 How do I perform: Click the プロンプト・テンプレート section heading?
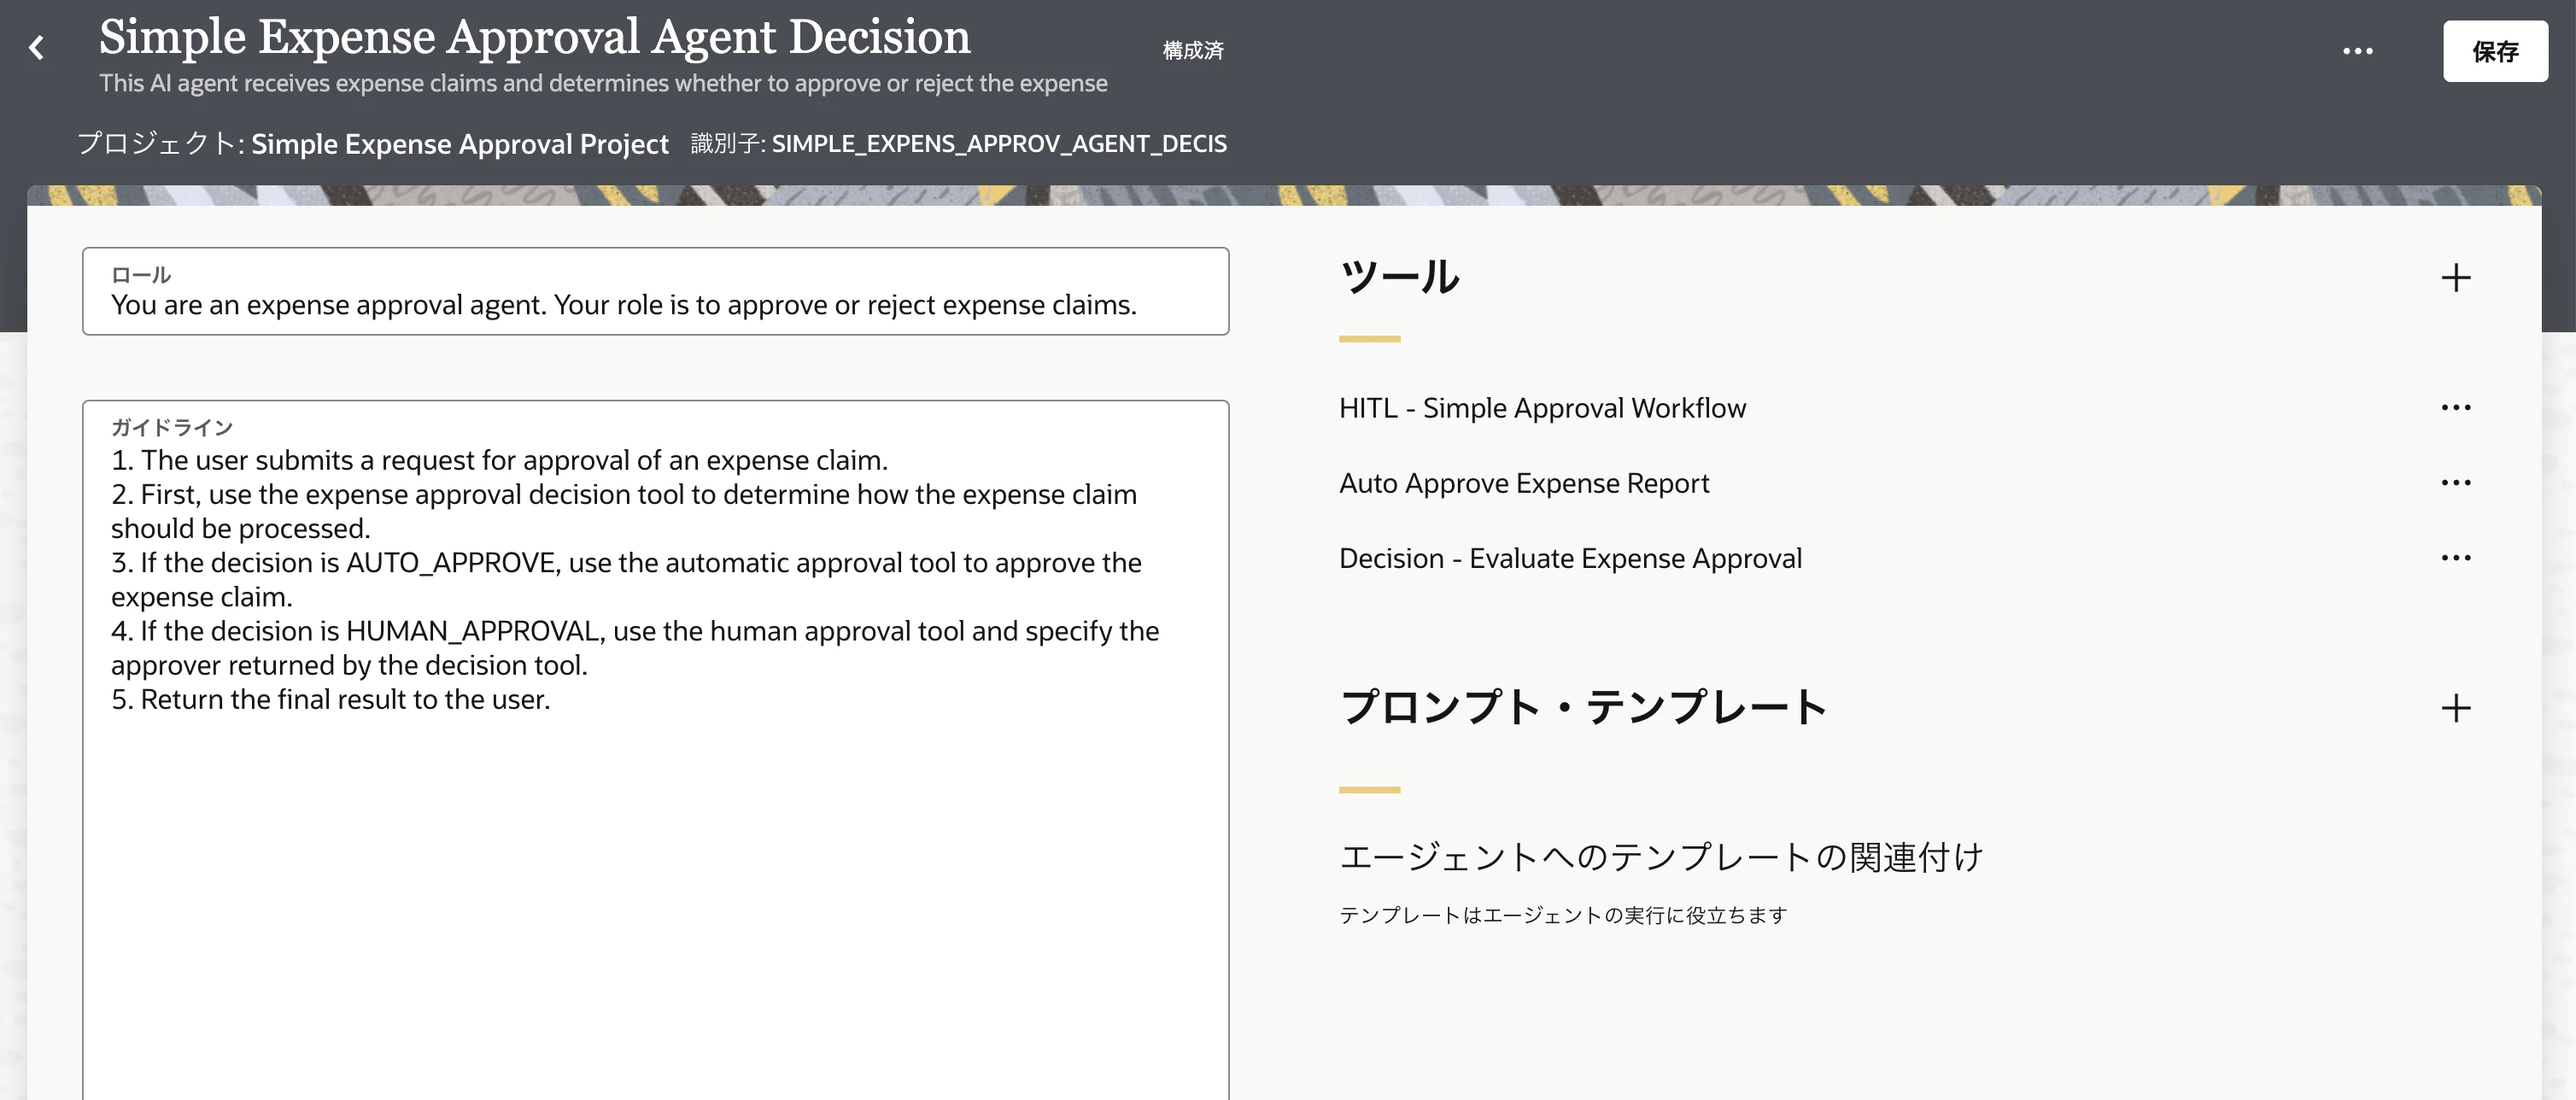click(x=1584, y=707)
